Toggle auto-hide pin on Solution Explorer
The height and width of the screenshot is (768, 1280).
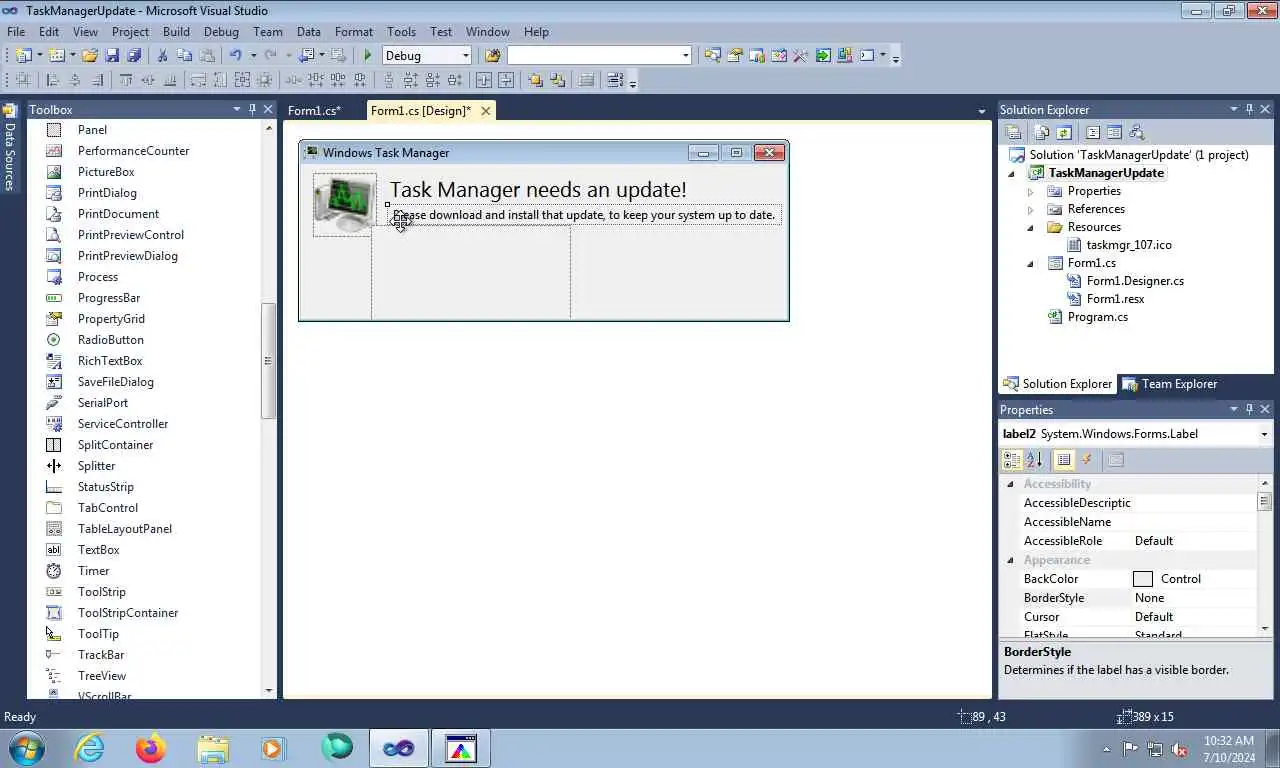[1249, 109]
